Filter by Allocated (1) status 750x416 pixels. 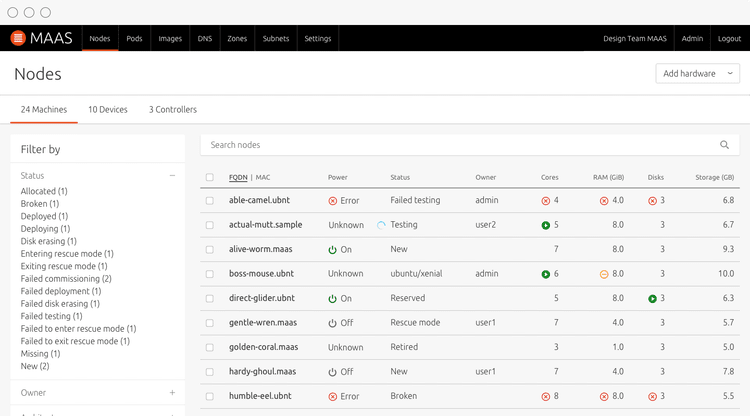[x=44, y=191]
